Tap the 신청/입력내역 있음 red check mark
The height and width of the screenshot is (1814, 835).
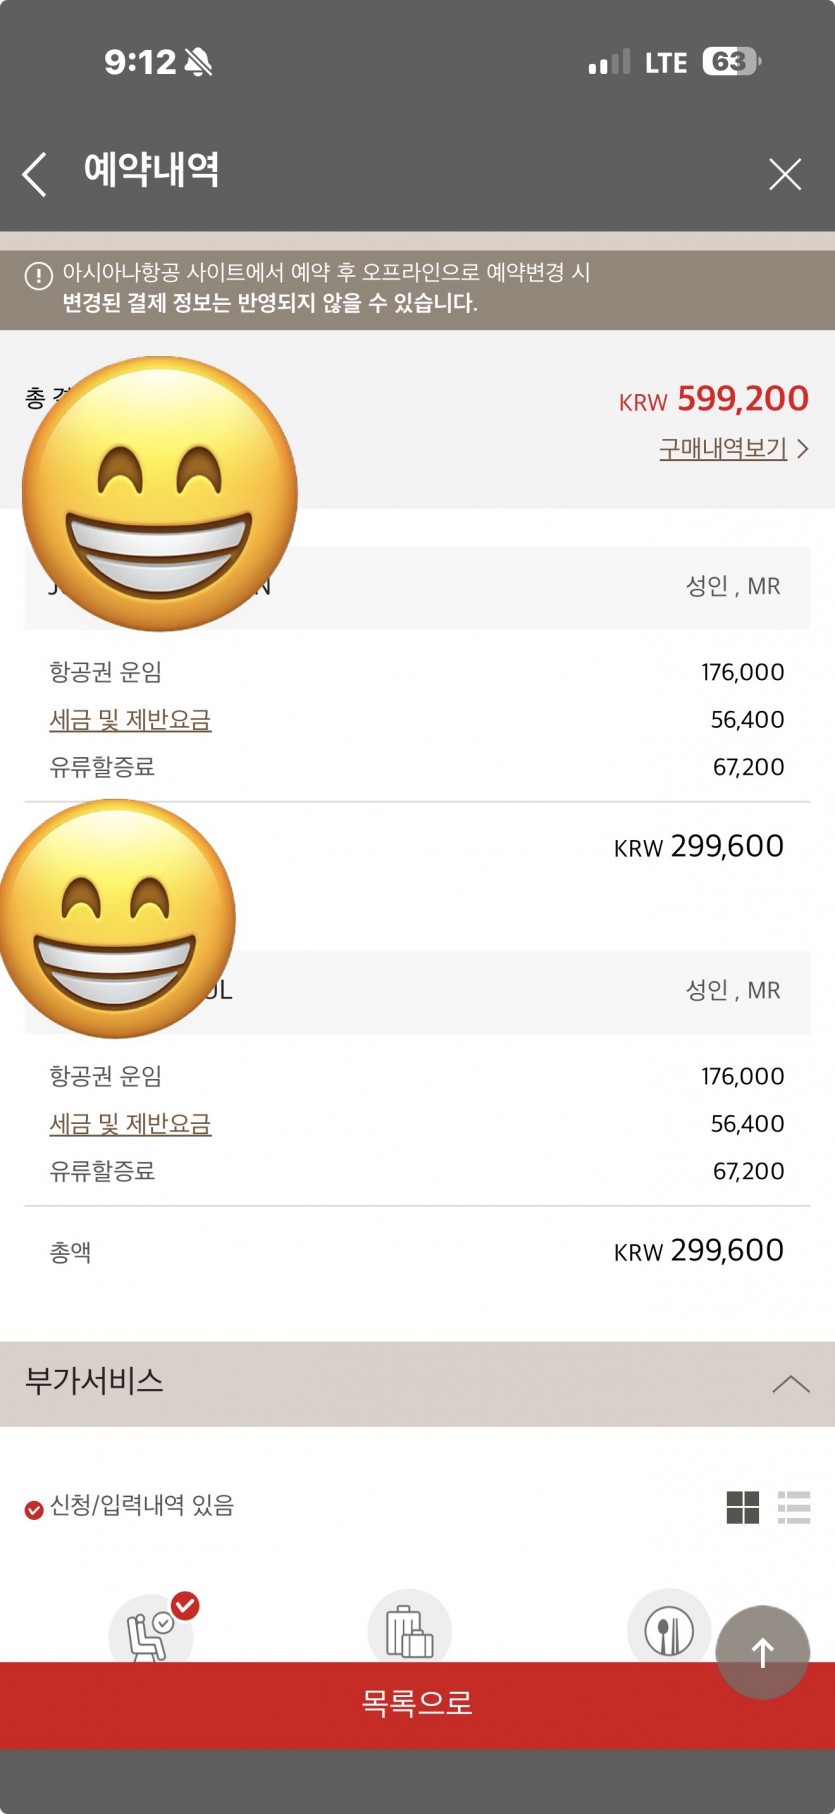pyautogui.click(x=34, y=1509)
